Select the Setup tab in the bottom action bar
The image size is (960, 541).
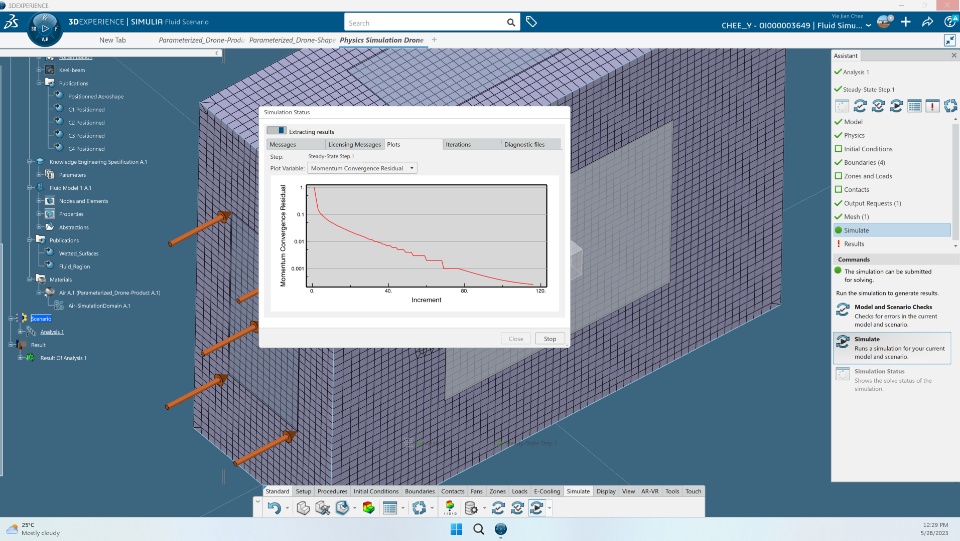(x=303, y=491)
